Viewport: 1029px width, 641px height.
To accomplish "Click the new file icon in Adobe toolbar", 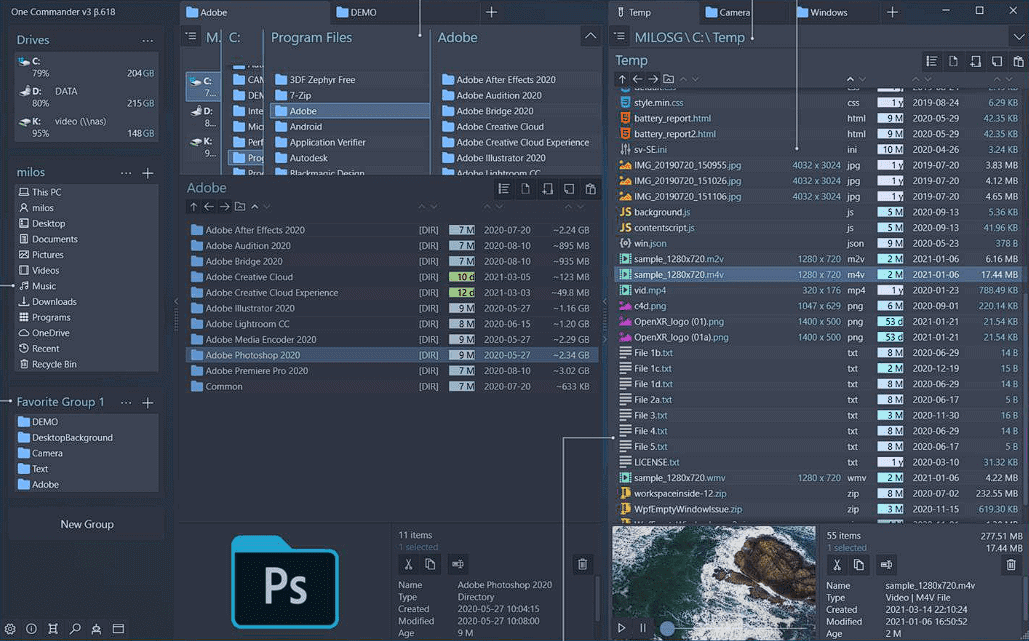I will click(526, 189).
